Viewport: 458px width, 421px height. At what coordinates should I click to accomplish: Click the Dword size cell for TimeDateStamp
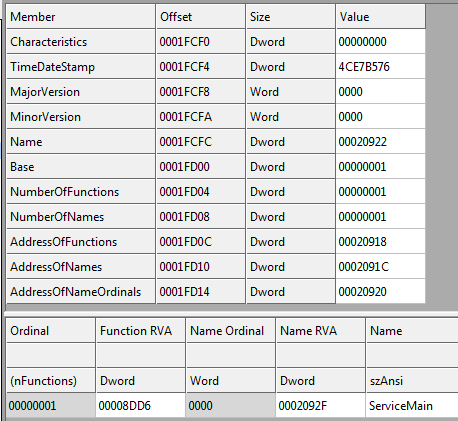[291, 67]
